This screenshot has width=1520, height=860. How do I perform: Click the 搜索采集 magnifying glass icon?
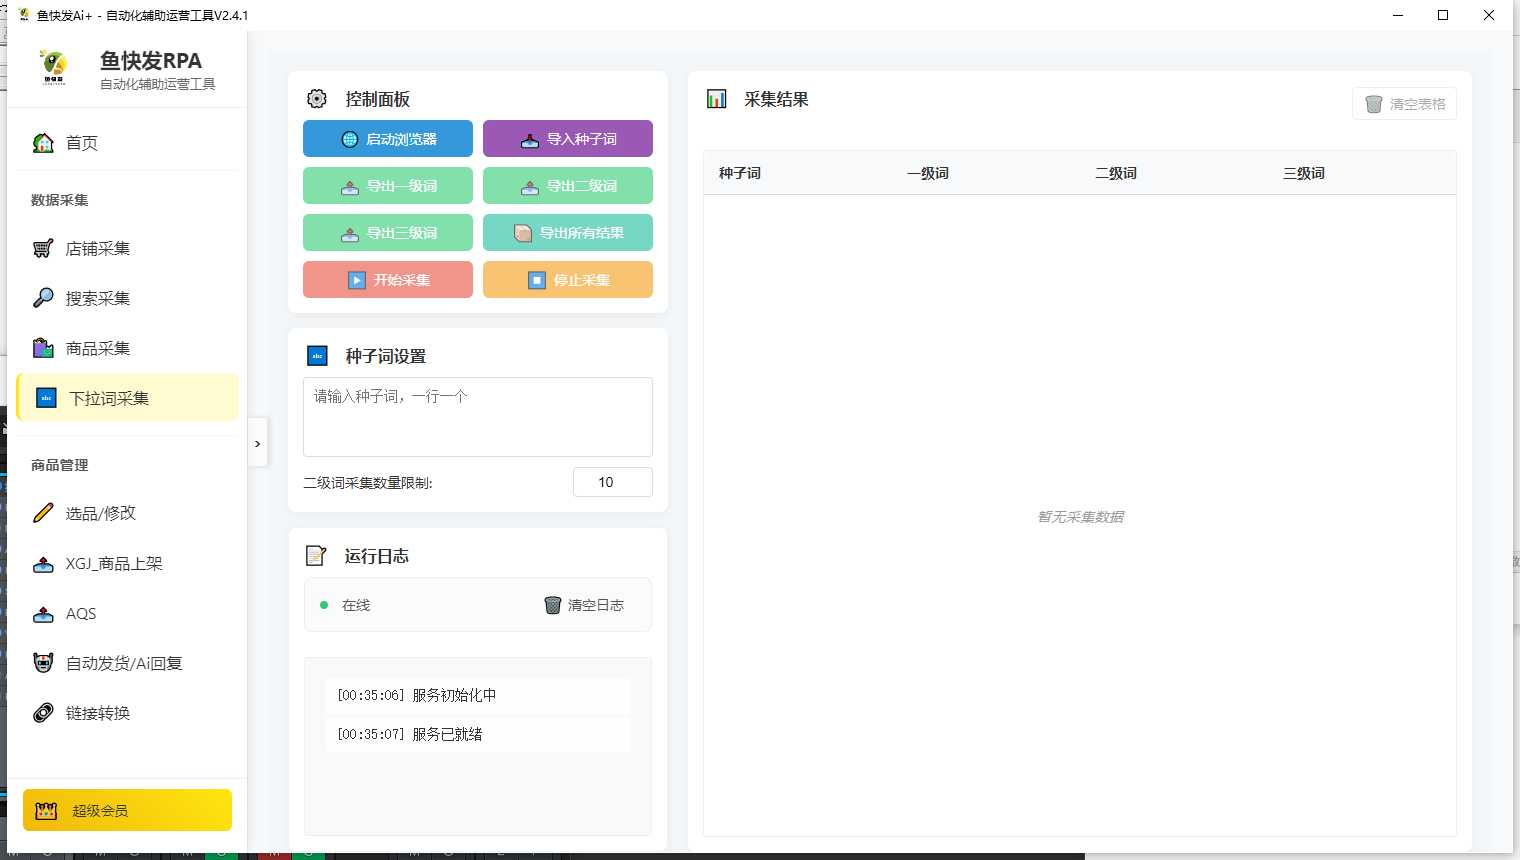[42, 297]
